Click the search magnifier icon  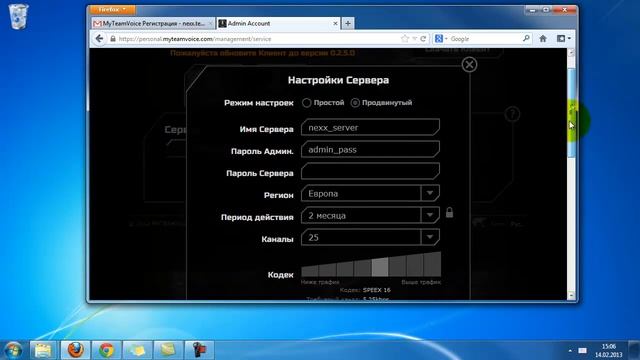click(x=526, y=38)
